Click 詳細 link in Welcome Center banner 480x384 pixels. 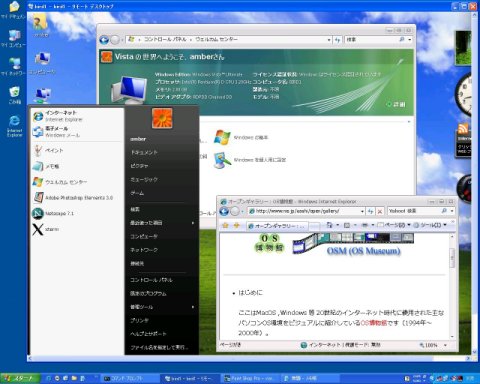click(396, 104)
